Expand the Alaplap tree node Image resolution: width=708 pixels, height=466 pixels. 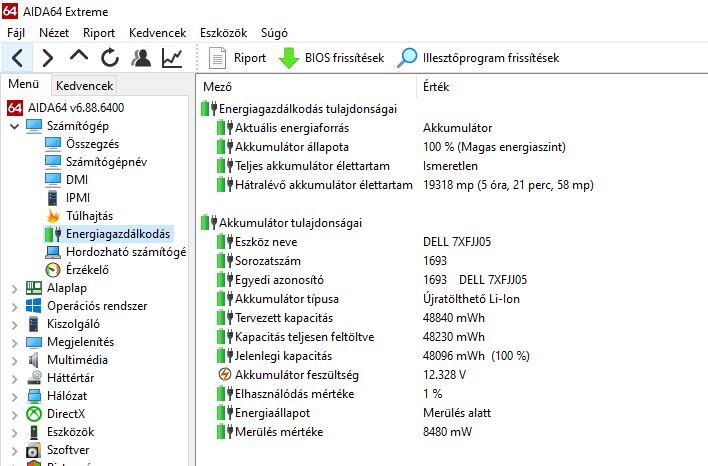pos(14,289)
